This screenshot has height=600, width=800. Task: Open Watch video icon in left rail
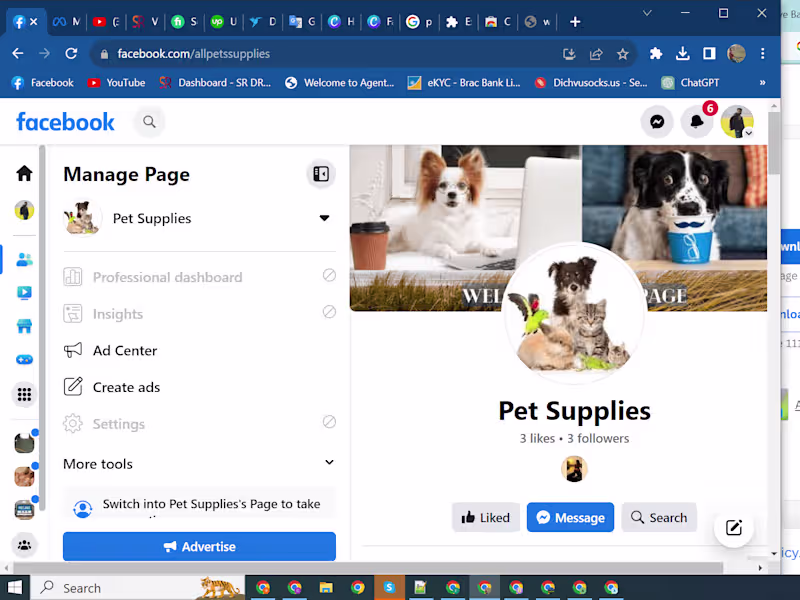[24, 292]
